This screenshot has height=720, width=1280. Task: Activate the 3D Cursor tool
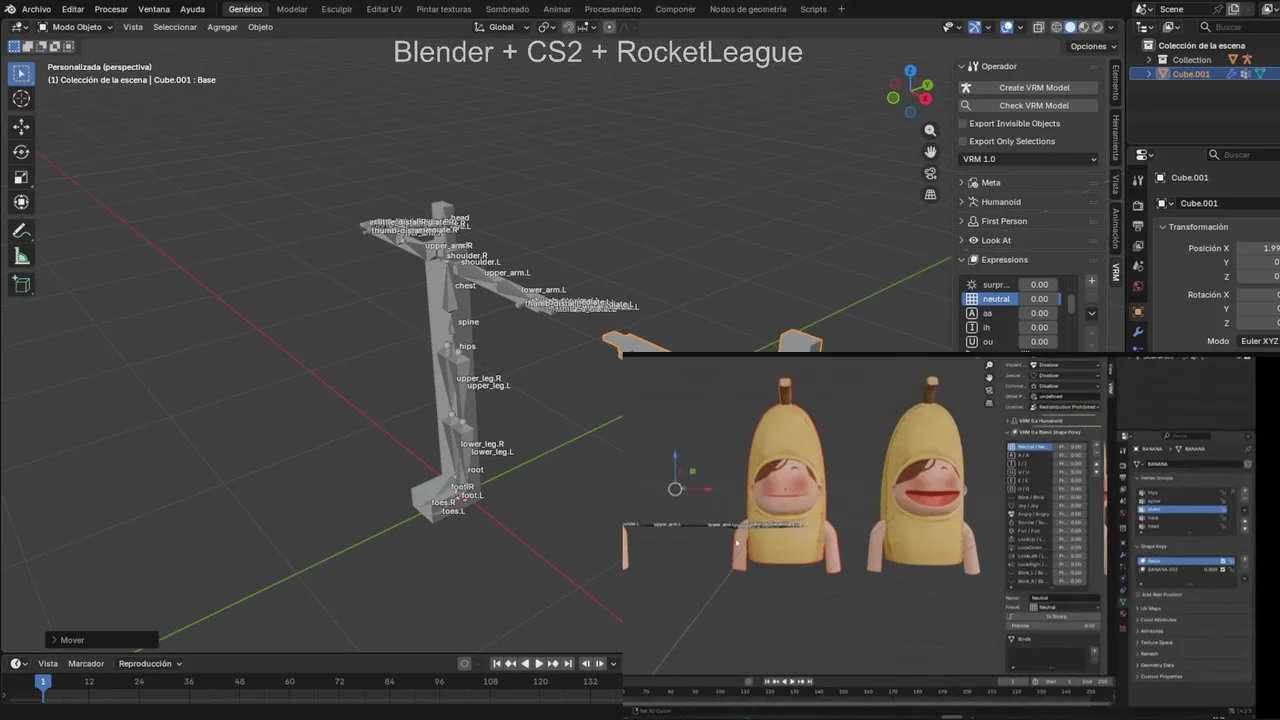(21, 99)
